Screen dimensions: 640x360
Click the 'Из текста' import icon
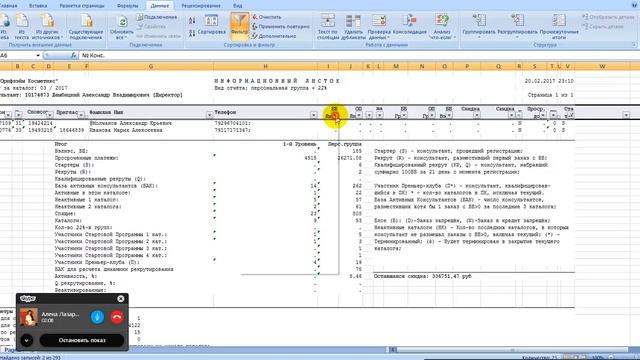[22, 27]
